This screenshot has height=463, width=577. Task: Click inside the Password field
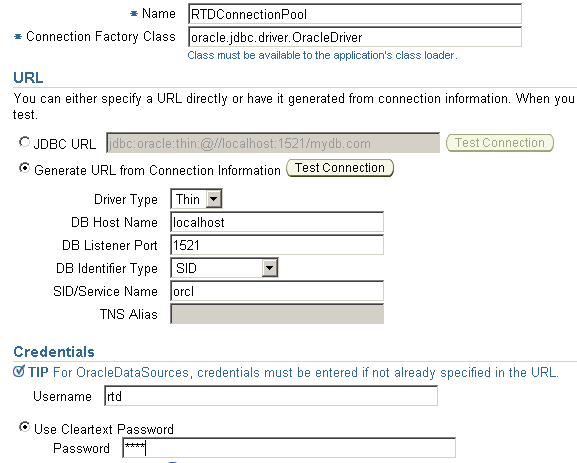(289, 448)
